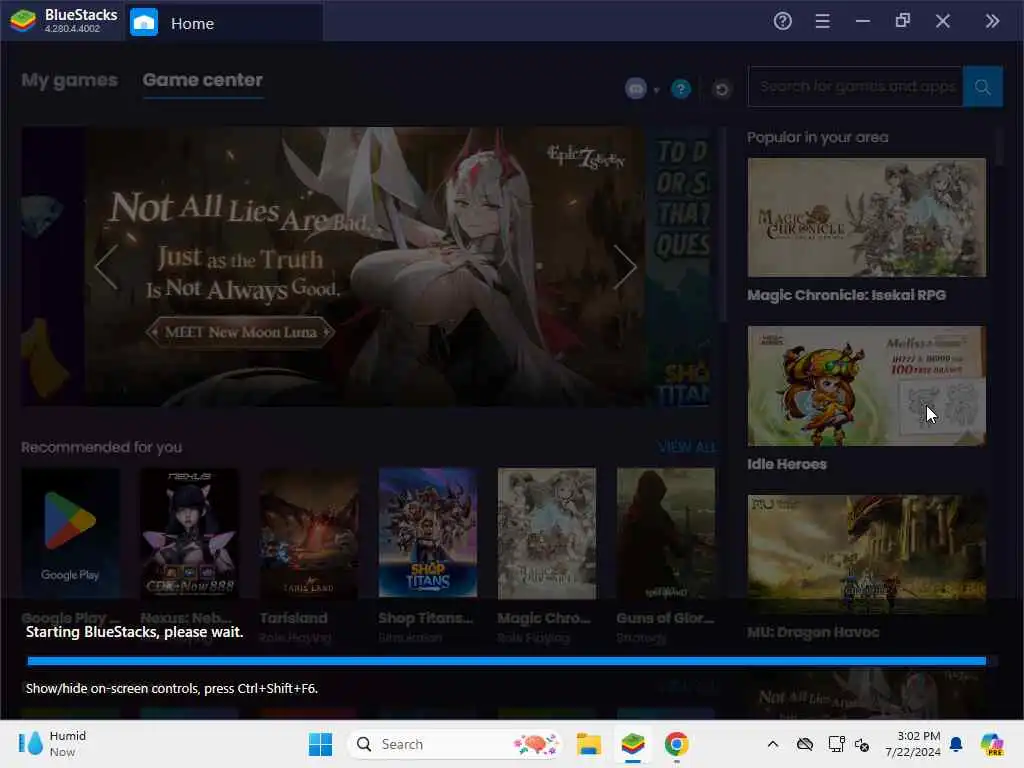This screenshot has width=1024, height=768.
Task: Click the muted volume tray icon
Action: click(x=862, y=745)
